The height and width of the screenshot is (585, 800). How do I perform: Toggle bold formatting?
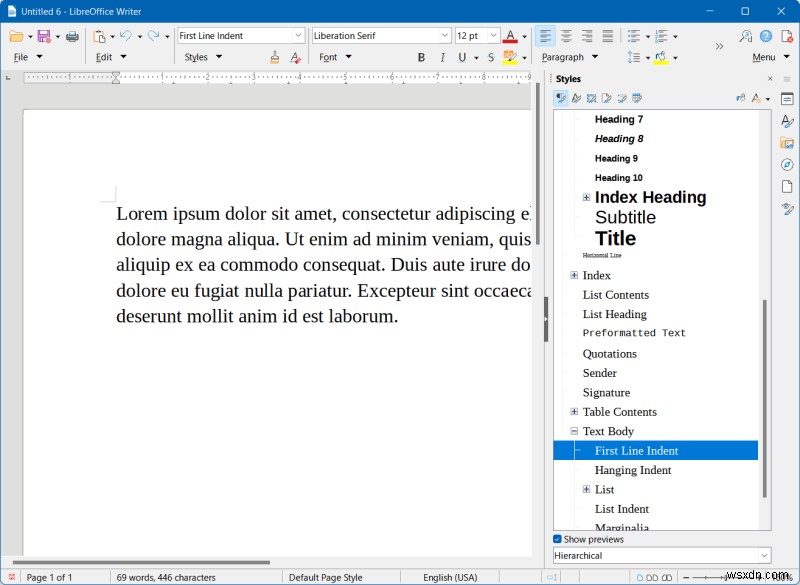(x=421, y=57)
